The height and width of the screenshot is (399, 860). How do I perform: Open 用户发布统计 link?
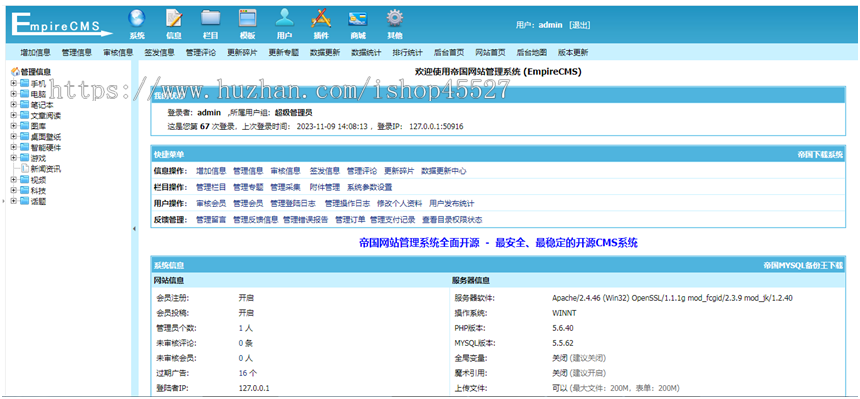451,203
